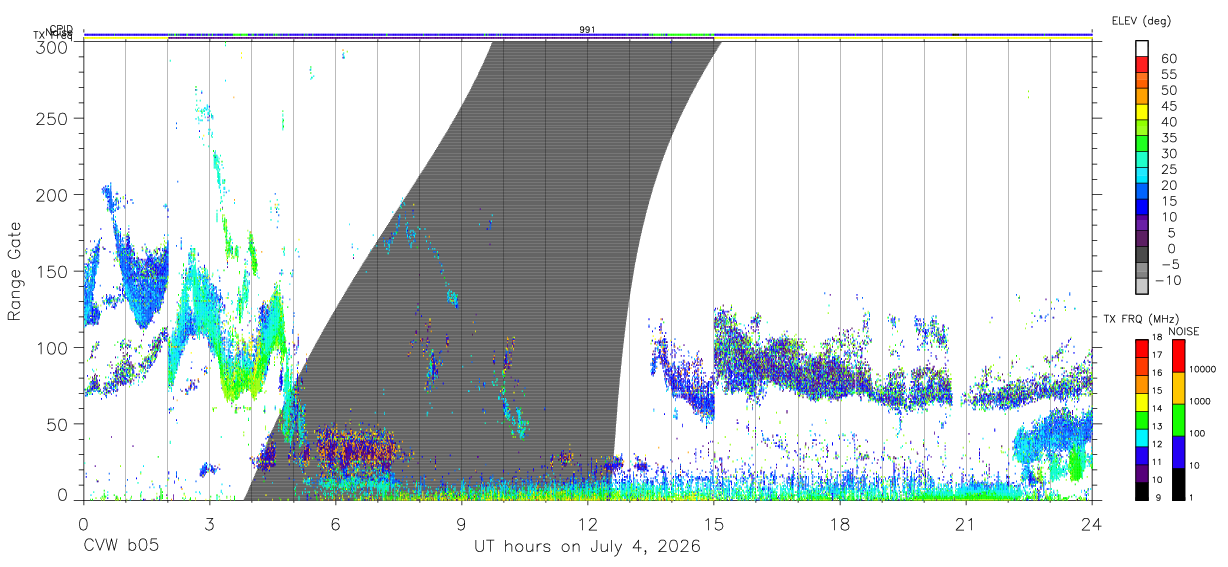Select the -5 label on the ELEV color bar
1228x567 pixels.
pos(1169,264)
